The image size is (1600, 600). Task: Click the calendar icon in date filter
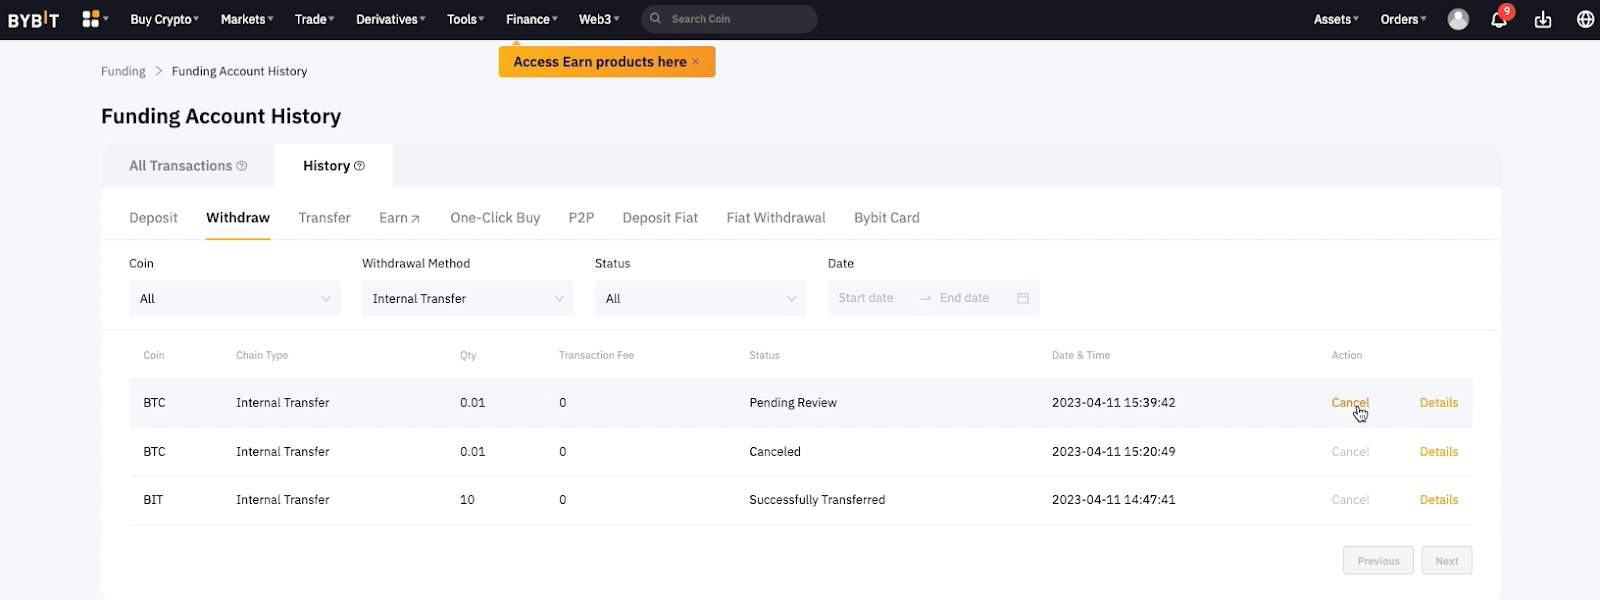tap(1023, 298)
